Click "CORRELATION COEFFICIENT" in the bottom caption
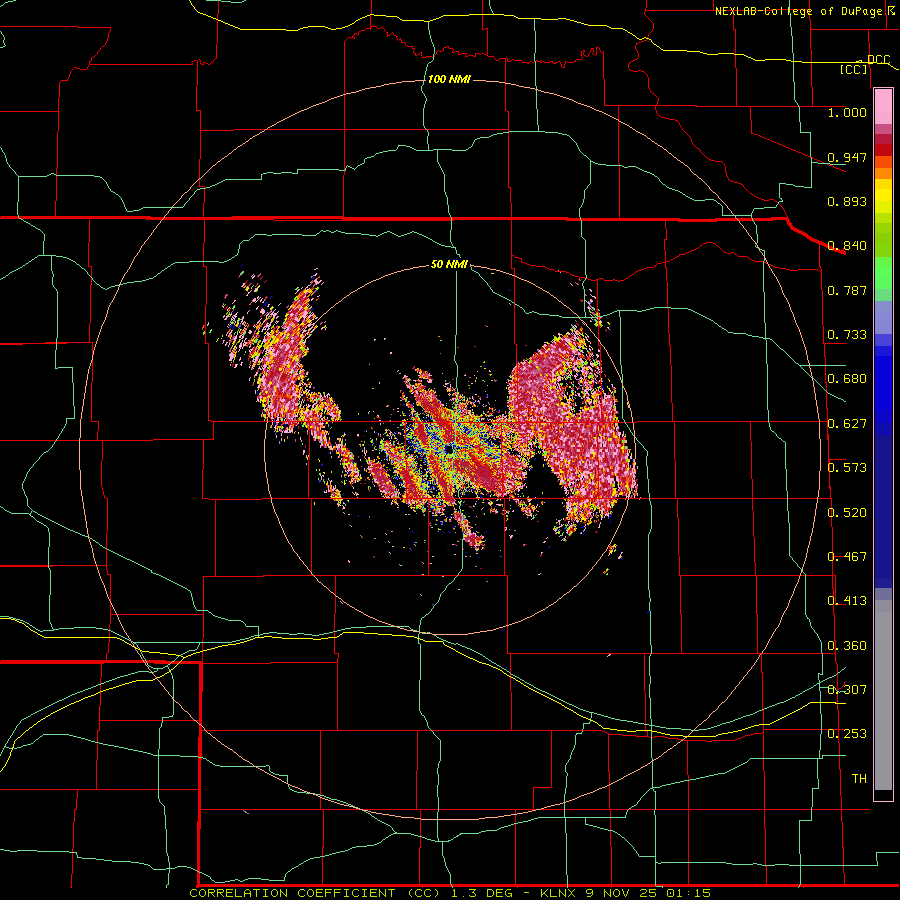900x900 pixels. [x=292, y=893]
